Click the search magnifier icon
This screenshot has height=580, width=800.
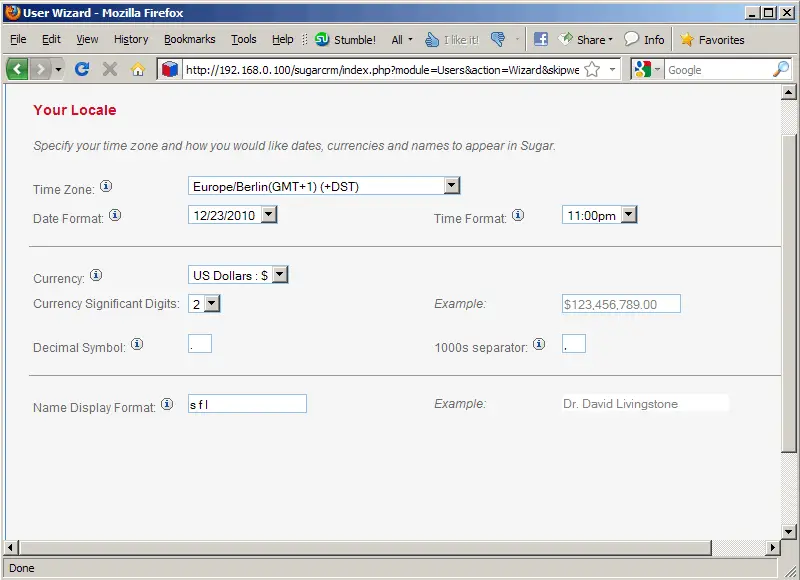pos(781,69)
